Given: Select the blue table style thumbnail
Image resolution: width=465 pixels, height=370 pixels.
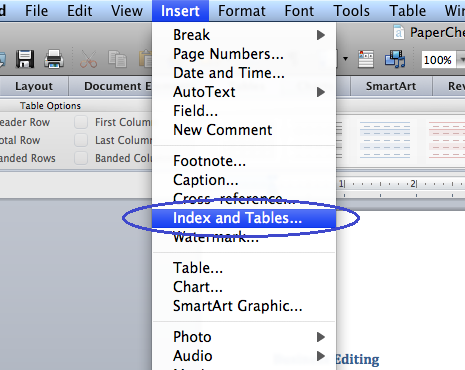Looking at the screenshot, I should tap(385, 140).
